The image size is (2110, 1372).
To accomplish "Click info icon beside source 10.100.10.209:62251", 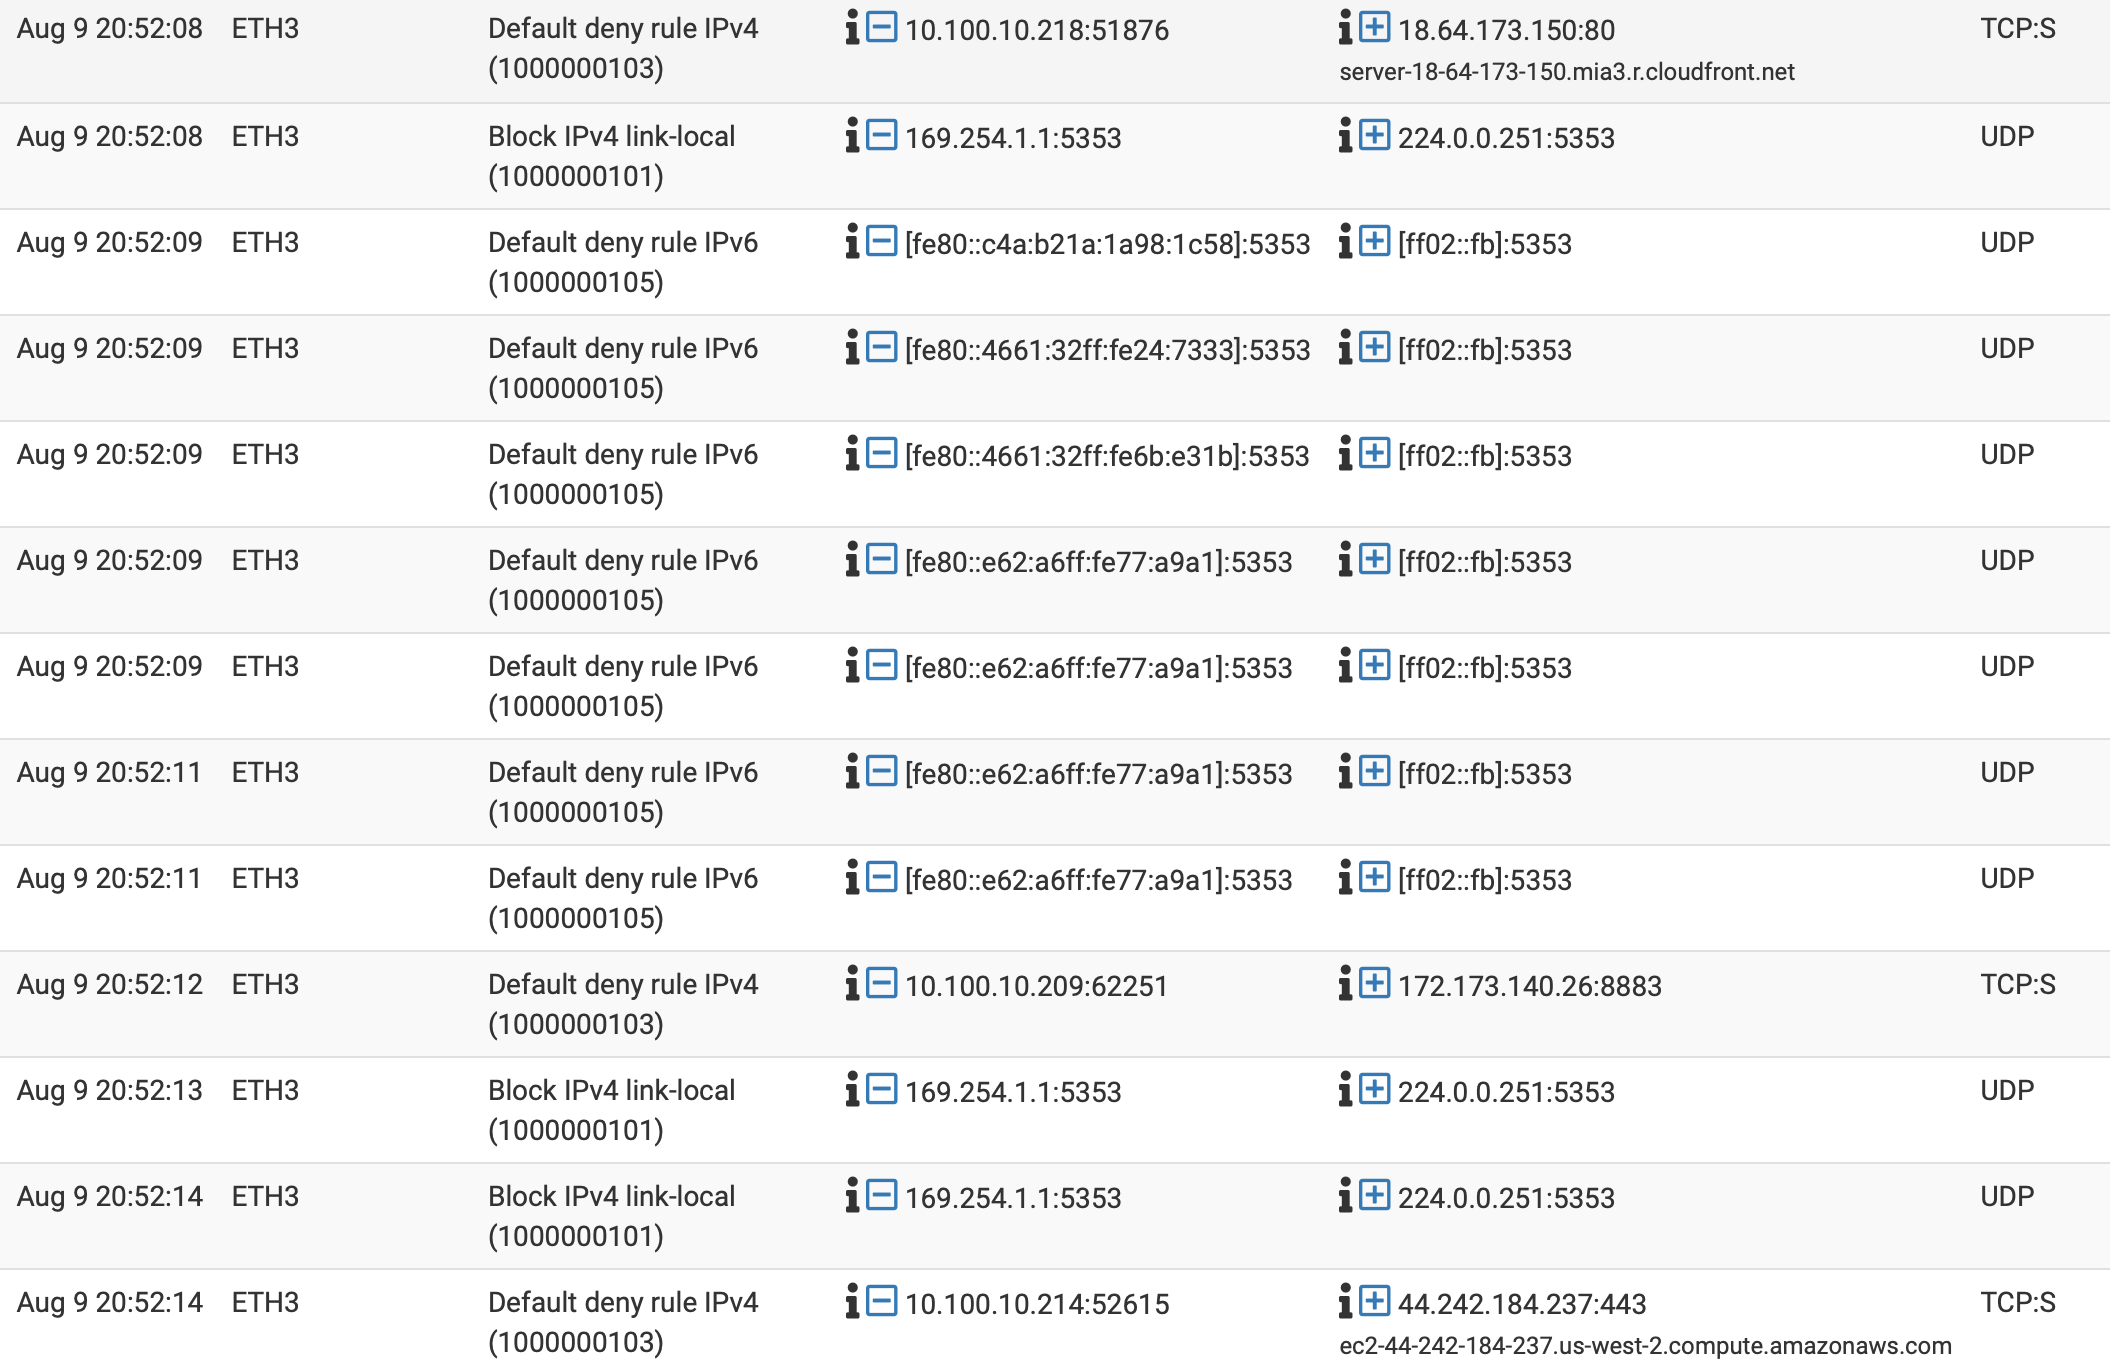I will pyautogui.click(x=852, y=983).
